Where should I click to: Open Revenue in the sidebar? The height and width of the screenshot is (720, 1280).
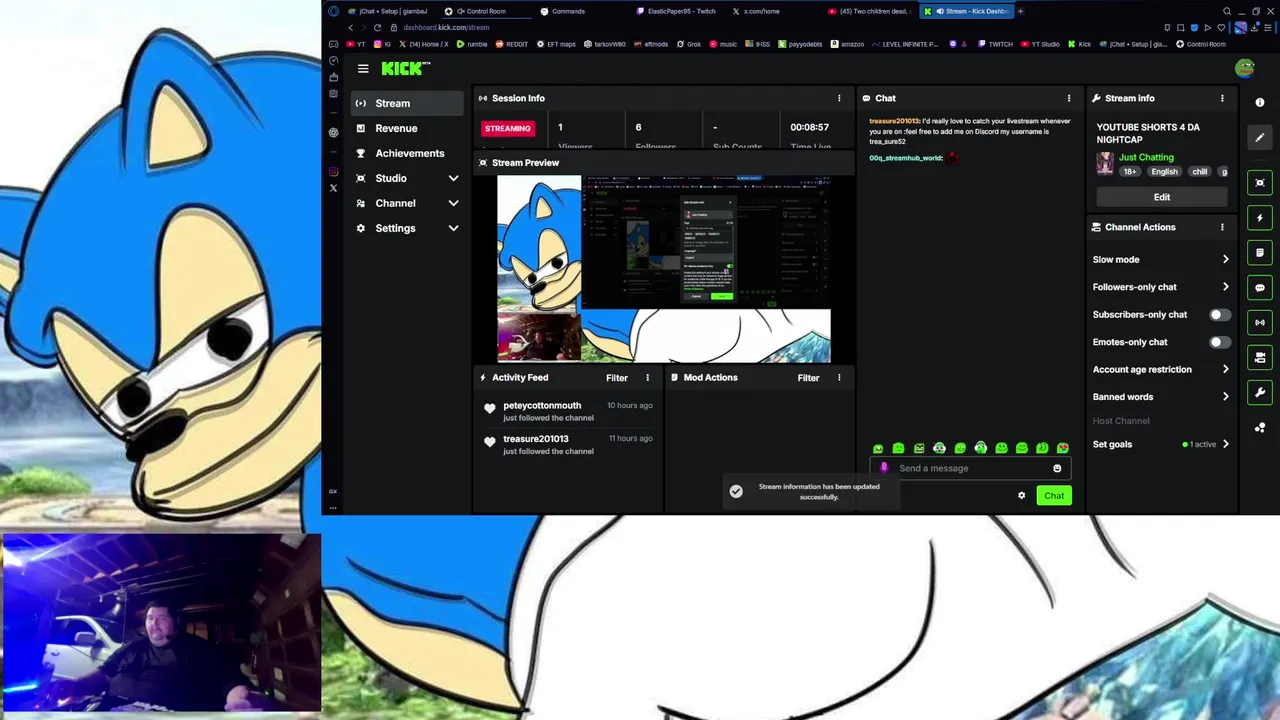[x=406, y=128]
